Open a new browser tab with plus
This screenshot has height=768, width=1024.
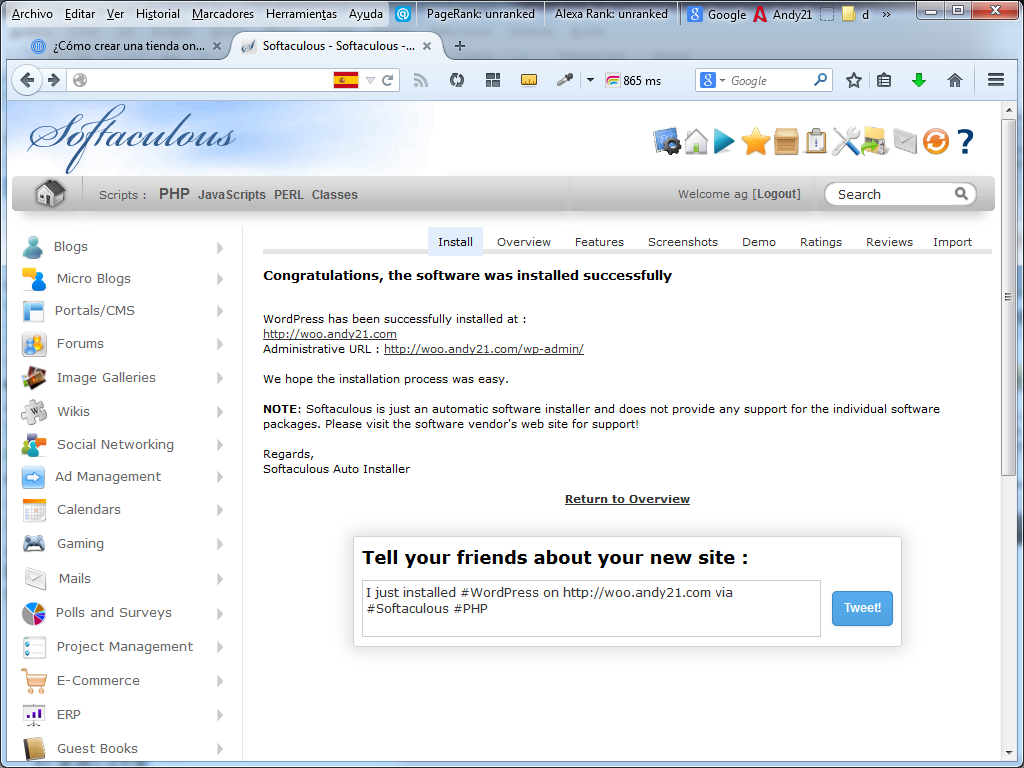coord(460,46)
